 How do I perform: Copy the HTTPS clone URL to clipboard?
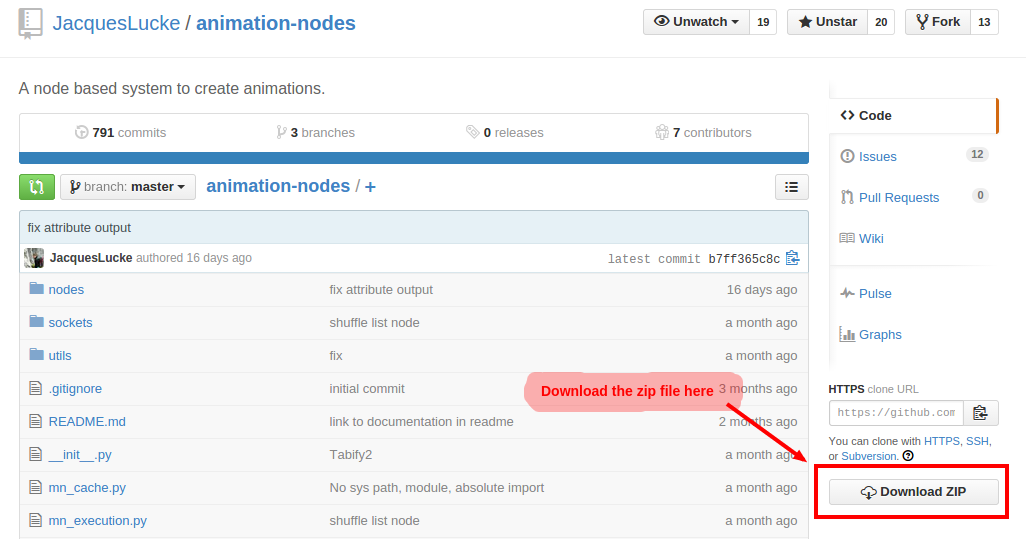point(980,413)
